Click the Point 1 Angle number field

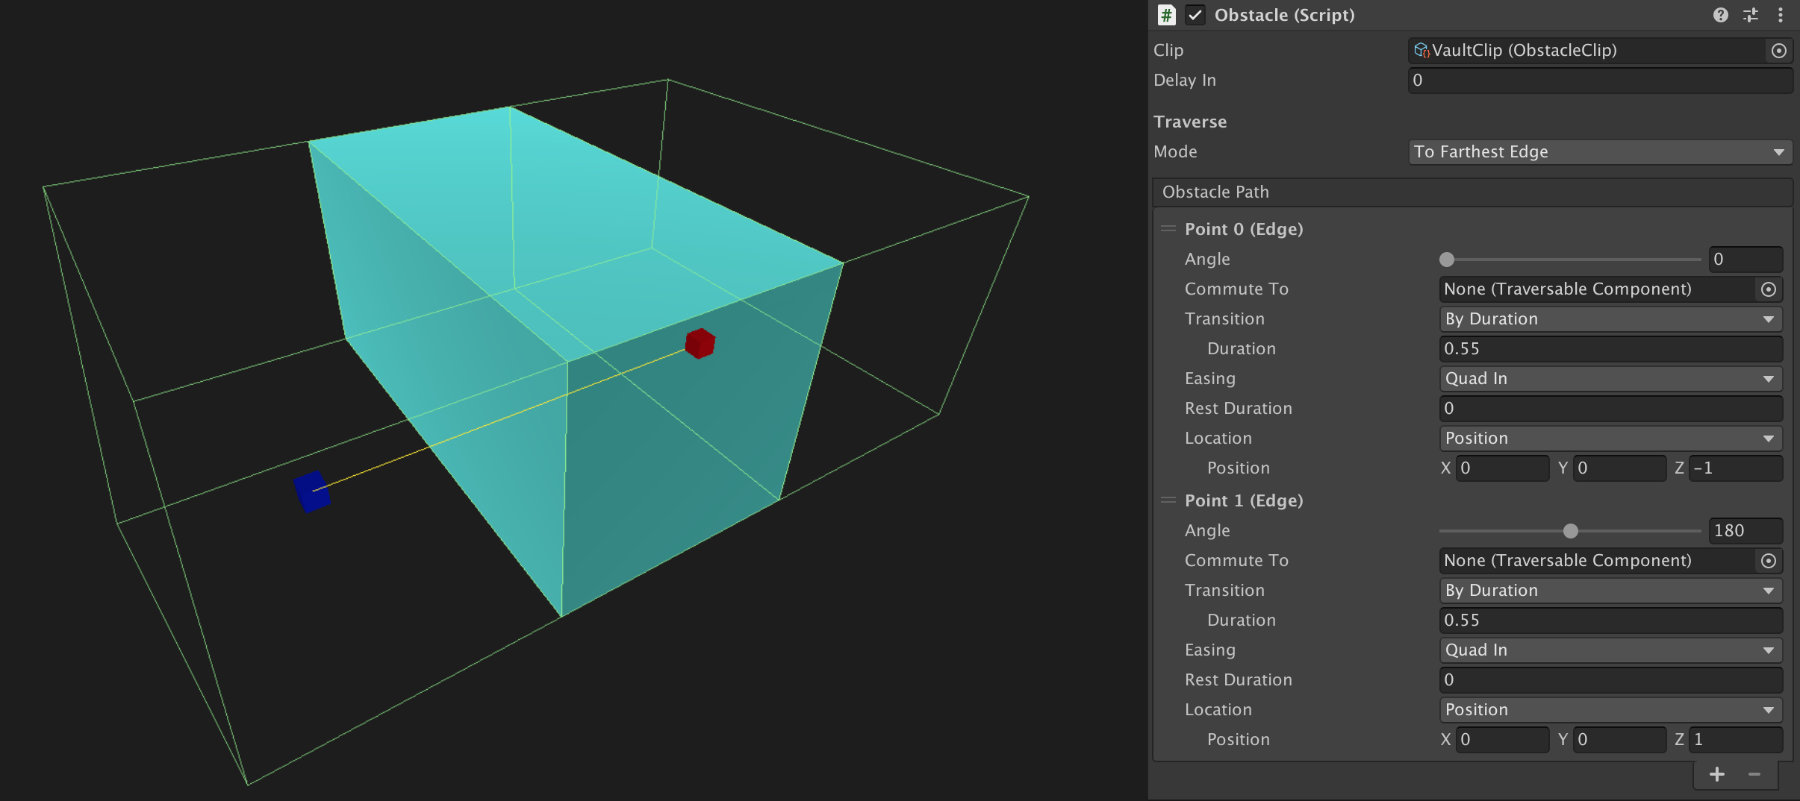1745,531
